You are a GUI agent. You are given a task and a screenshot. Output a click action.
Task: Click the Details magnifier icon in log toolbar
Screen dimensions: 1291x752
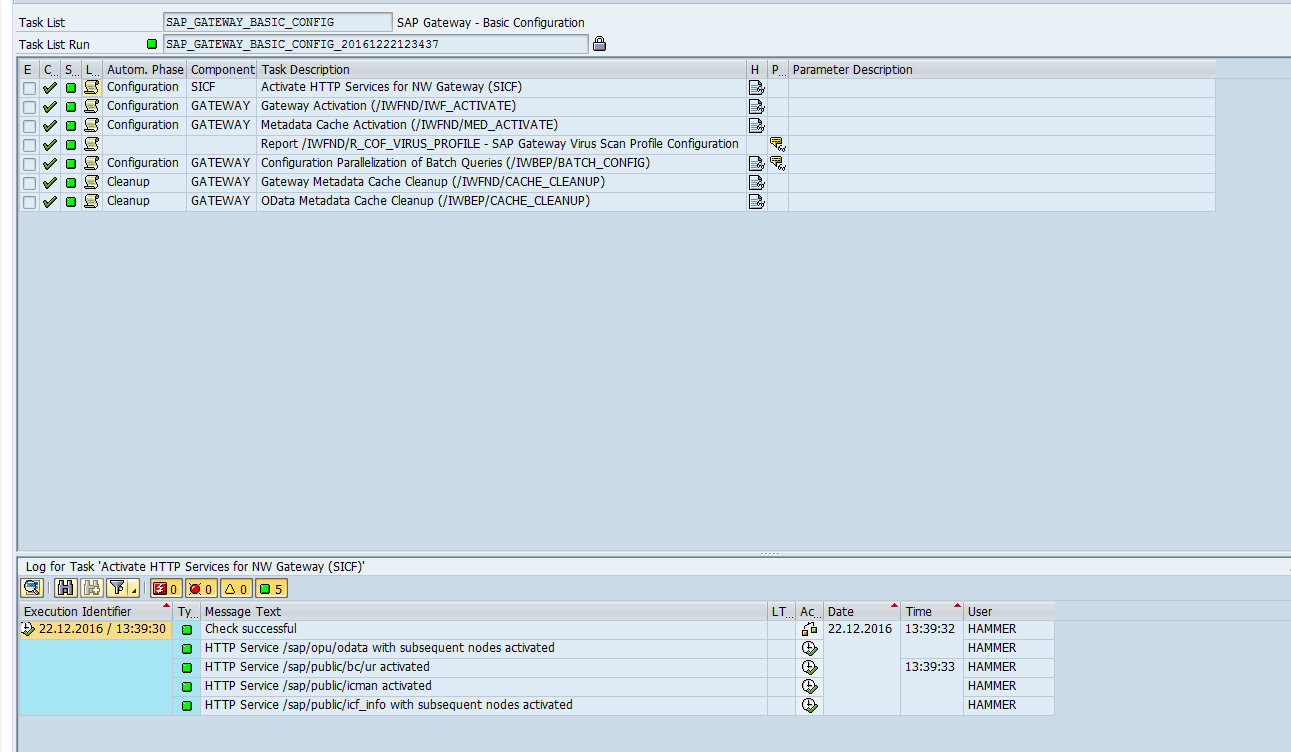click(31, 588)
